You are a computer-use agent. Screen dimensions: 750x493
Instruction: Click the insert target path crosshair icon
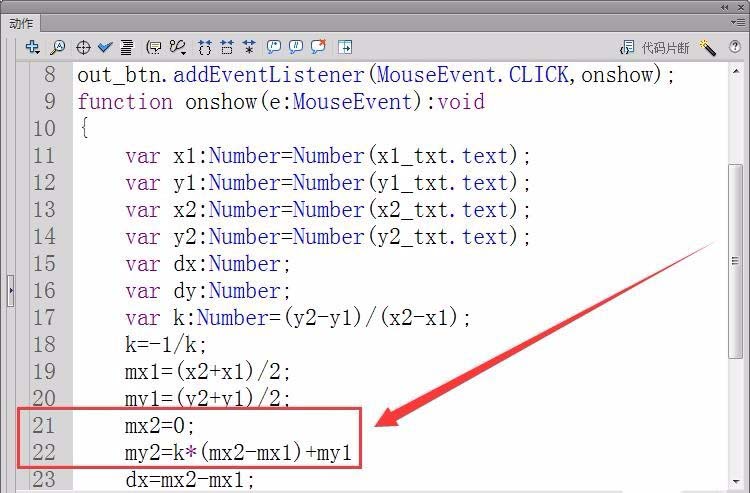[83, 47]
